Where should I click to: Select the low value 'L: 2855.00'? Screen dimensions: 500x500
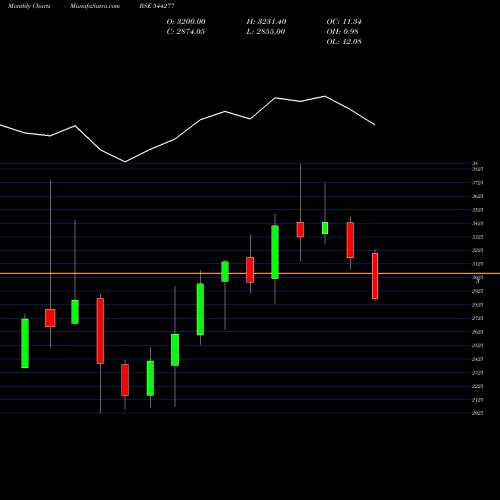tap(266, 32)
